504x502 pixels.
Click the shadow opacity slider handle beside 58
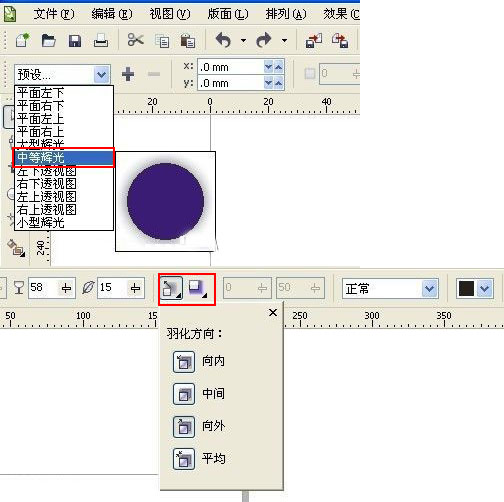pyautogui.click(x=66, y=288)
